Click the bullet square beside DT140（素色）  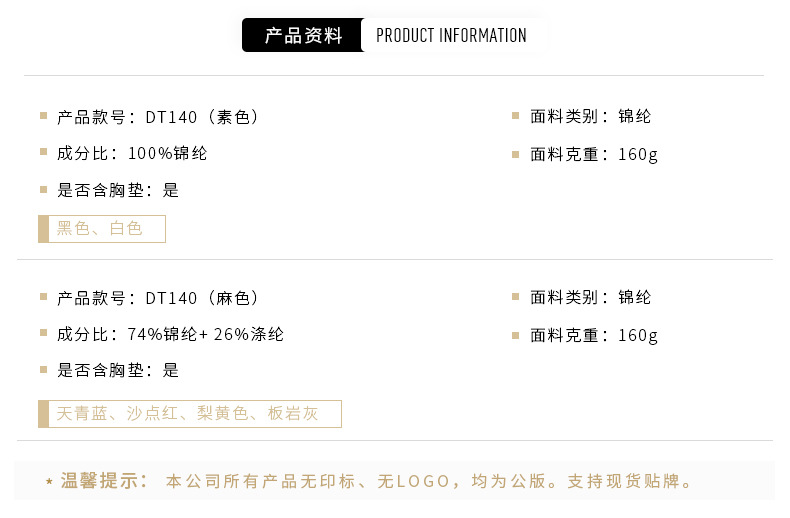pos(44,116)
